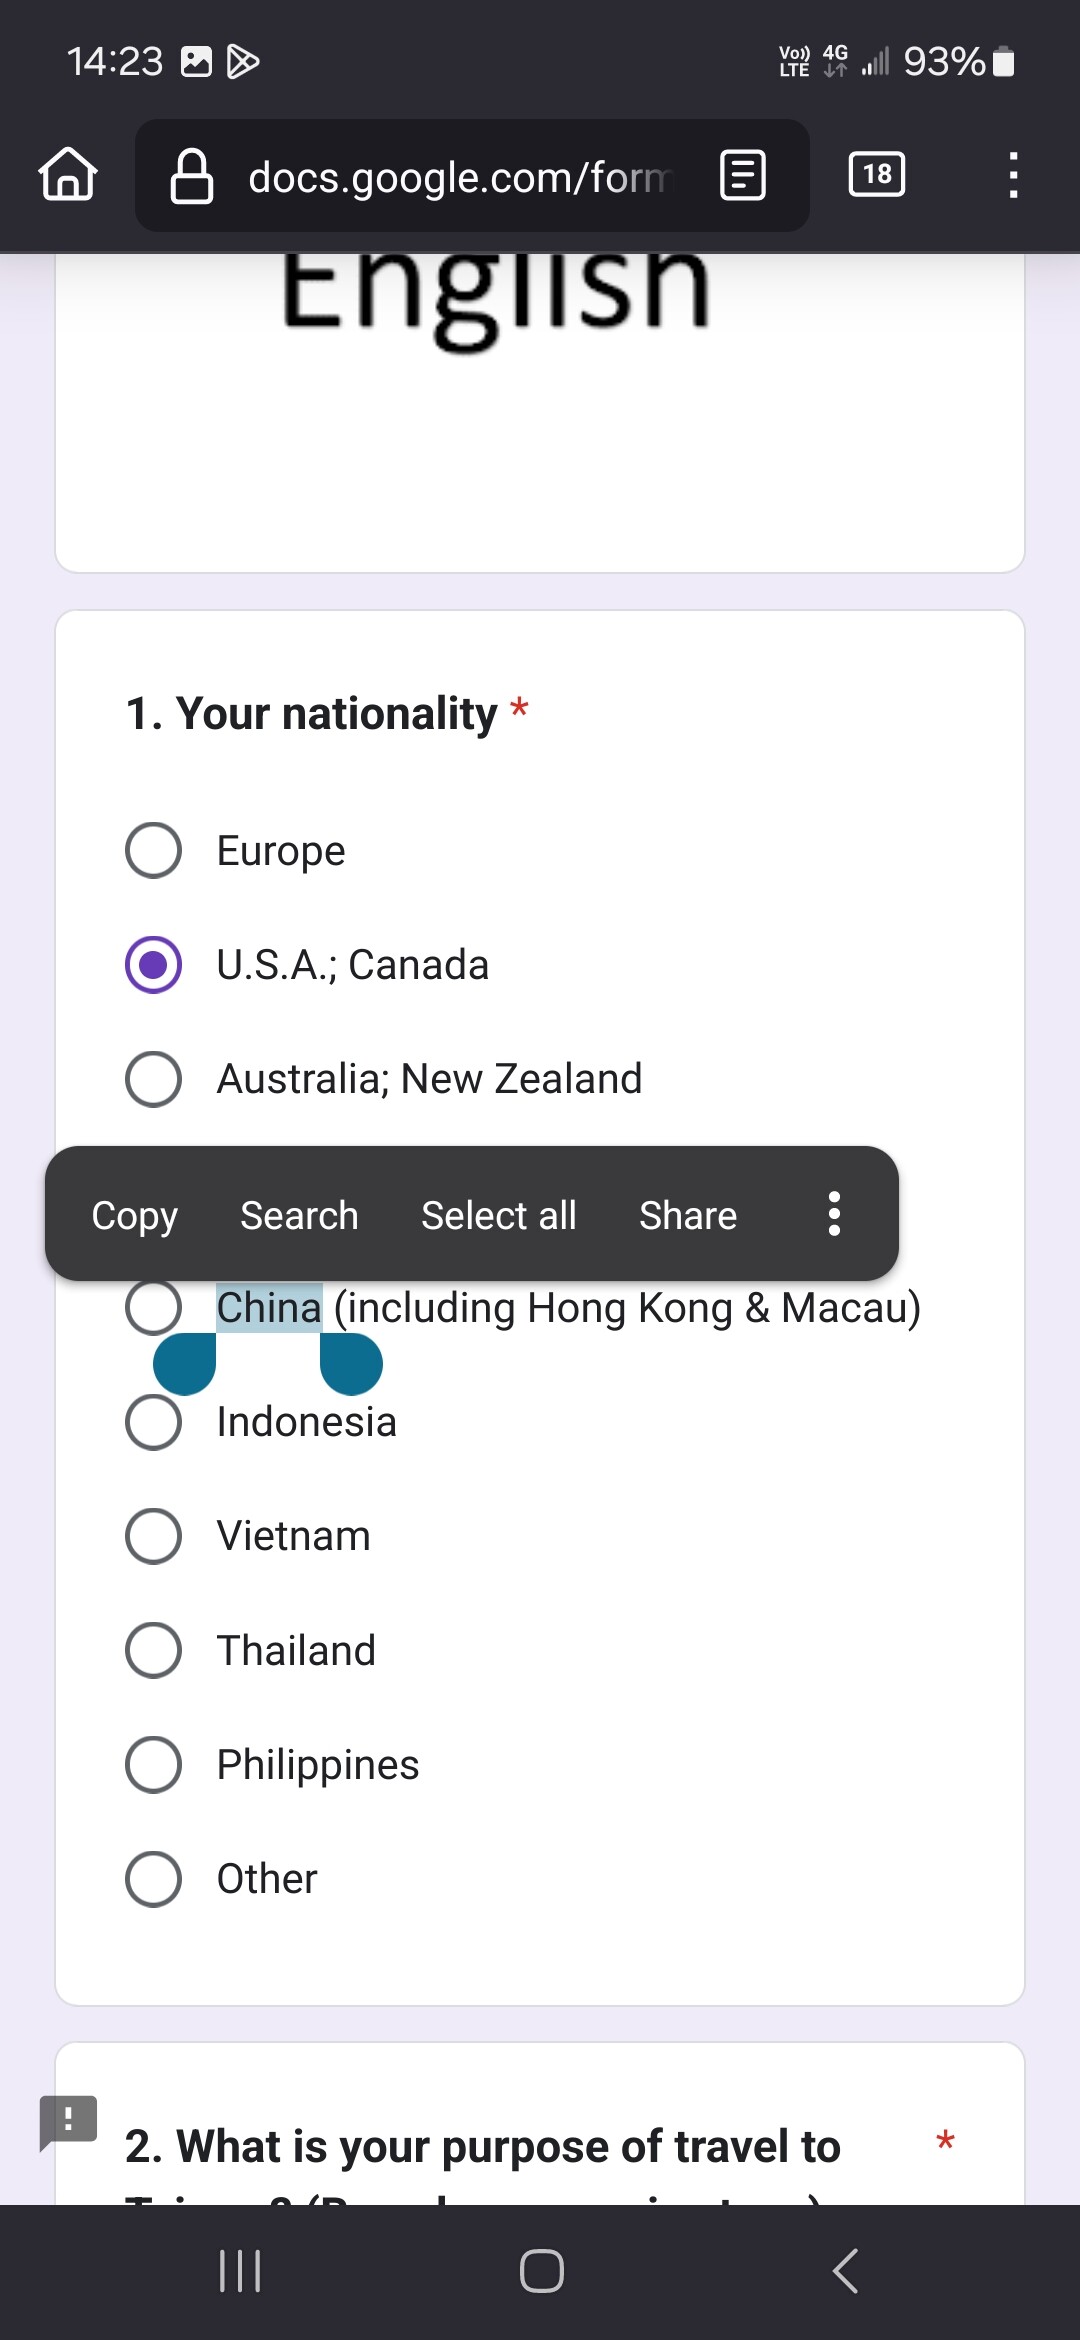Choose the Australia; New Zealand option
Screen dimensions: 1080x2340
[154, 1079]
